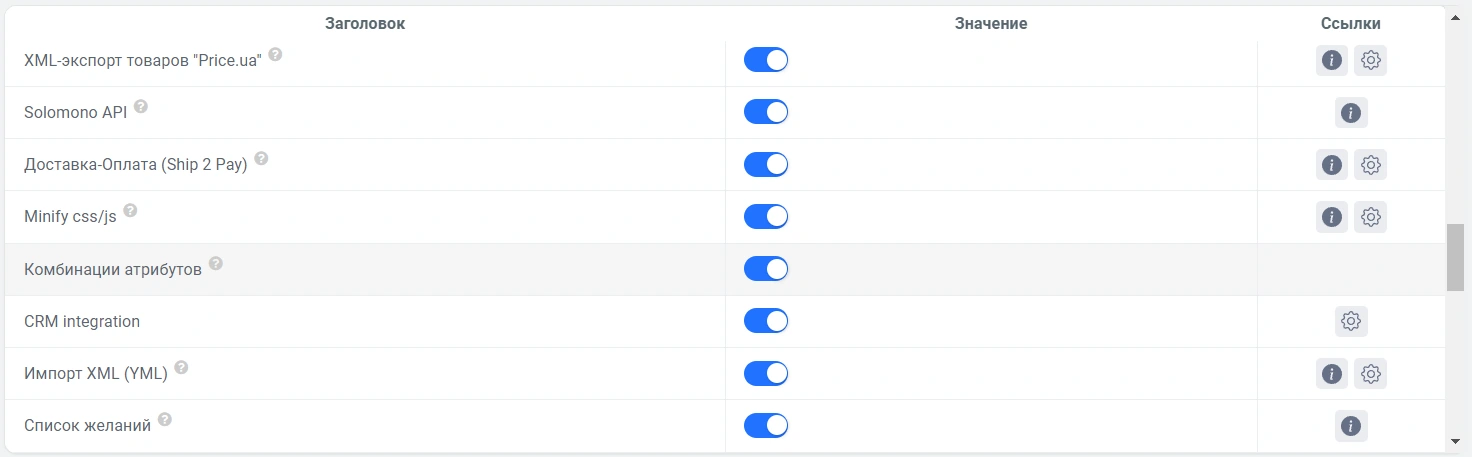1472x457 pixels.
Task: Open CRM integration settings gear
Action: [1351, 321]
